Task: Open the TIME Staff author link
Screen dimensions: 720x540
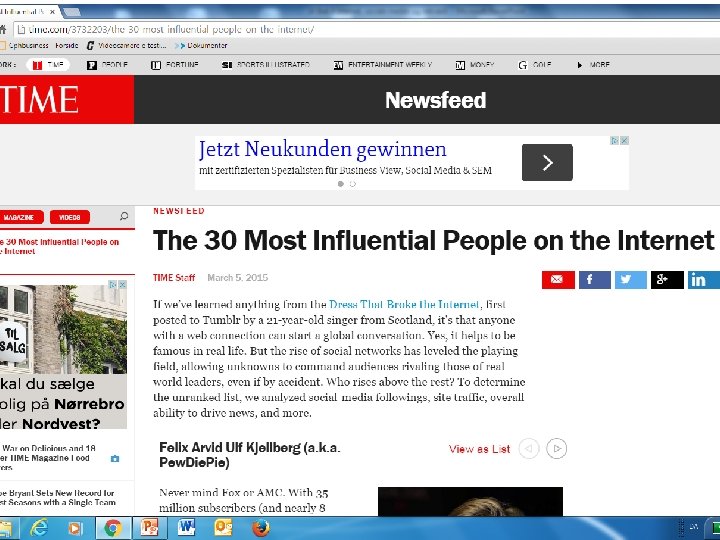Action: click(174, 277)
